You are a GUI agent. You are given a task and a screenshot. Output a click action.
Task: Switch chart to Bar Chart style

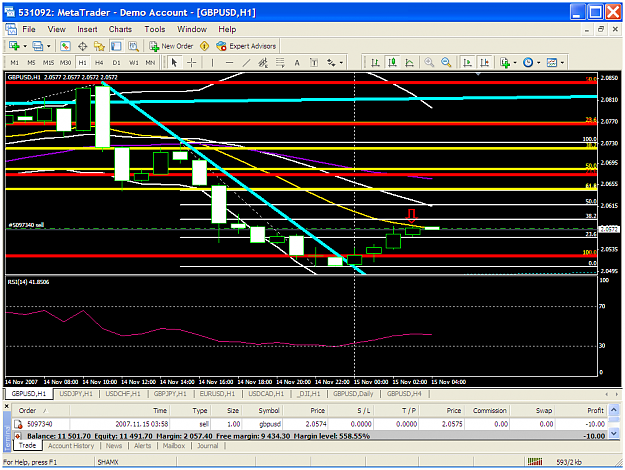click(375, 63)
